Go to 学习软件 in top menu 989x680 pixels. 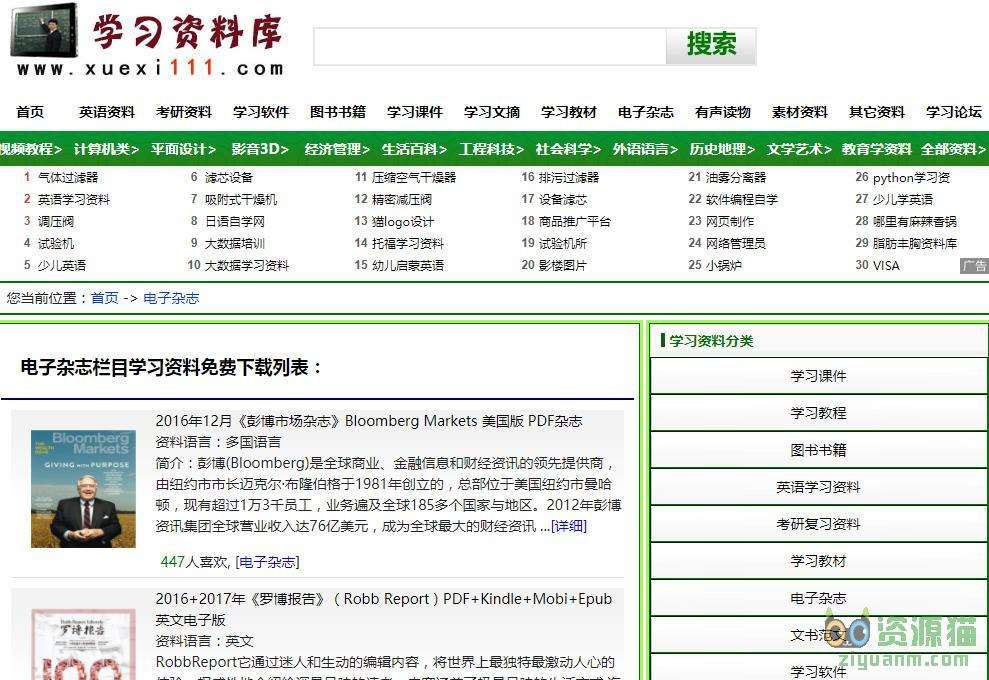pyautogui.click(x=260, y=112)
